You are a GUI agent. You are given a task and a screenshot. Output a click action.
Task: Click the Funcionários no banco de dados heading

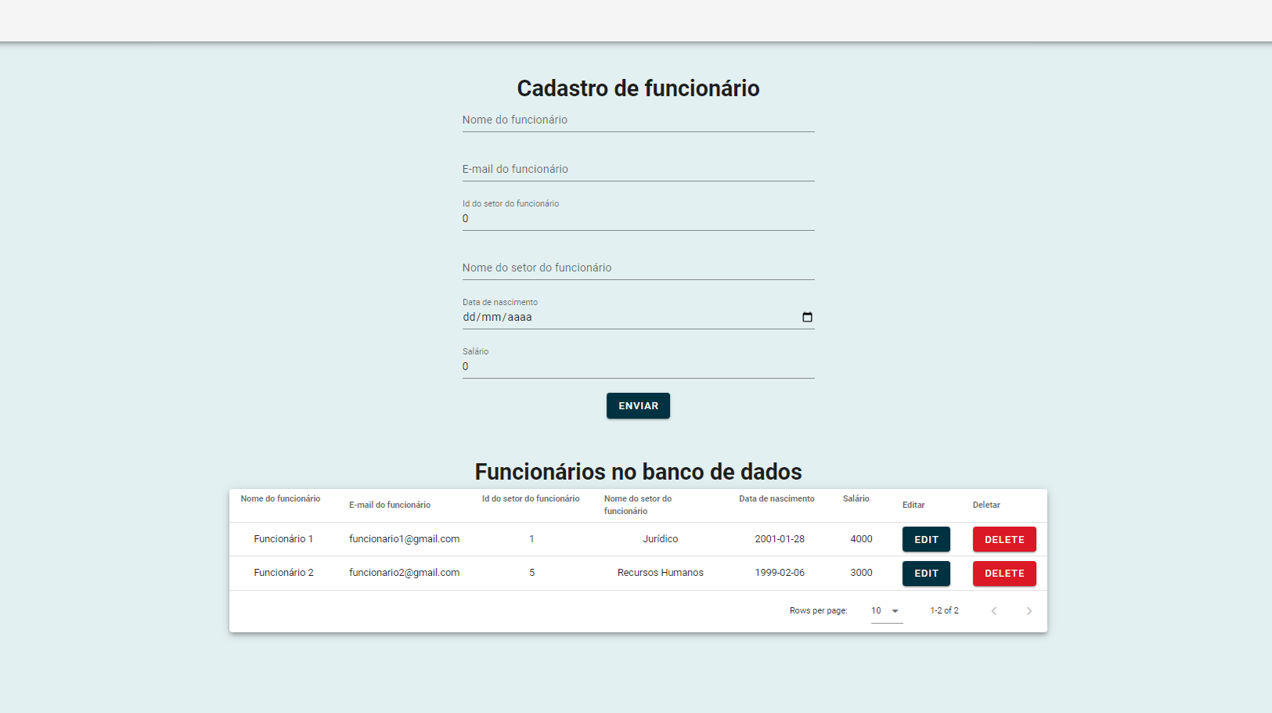(638, 472)
